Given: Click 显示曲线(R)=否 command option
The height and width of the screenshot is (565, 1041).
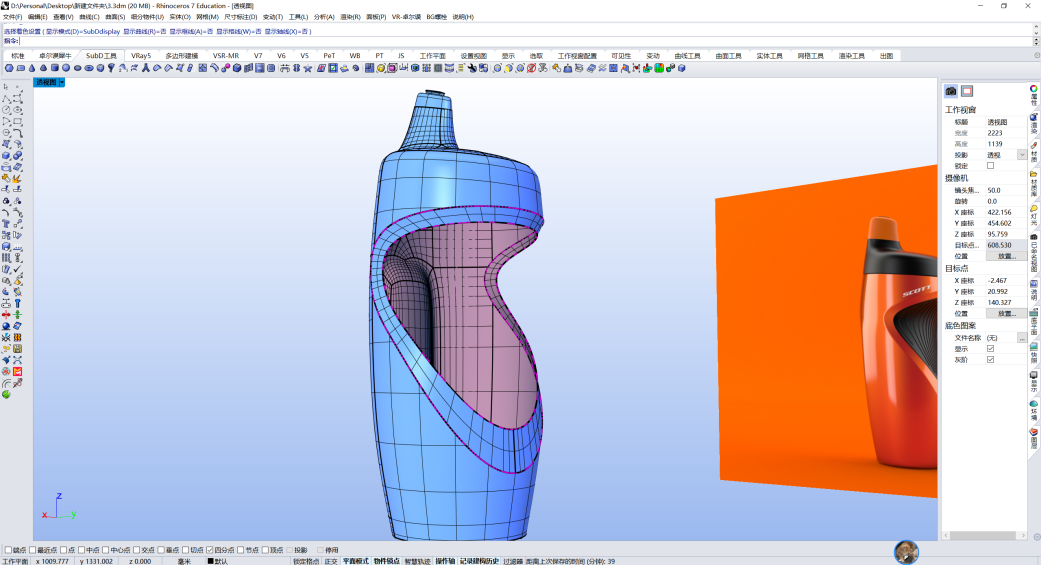Looking at the screenshot, I should 145,31.
